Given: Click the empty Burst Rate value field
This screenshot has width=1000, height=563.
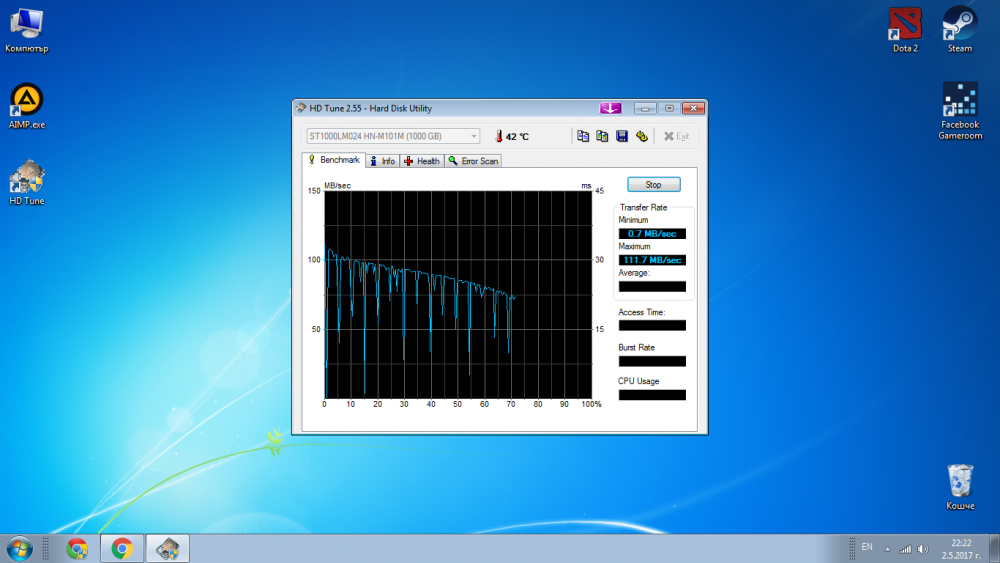Looking at the screenshot, I should coord(652,361).
